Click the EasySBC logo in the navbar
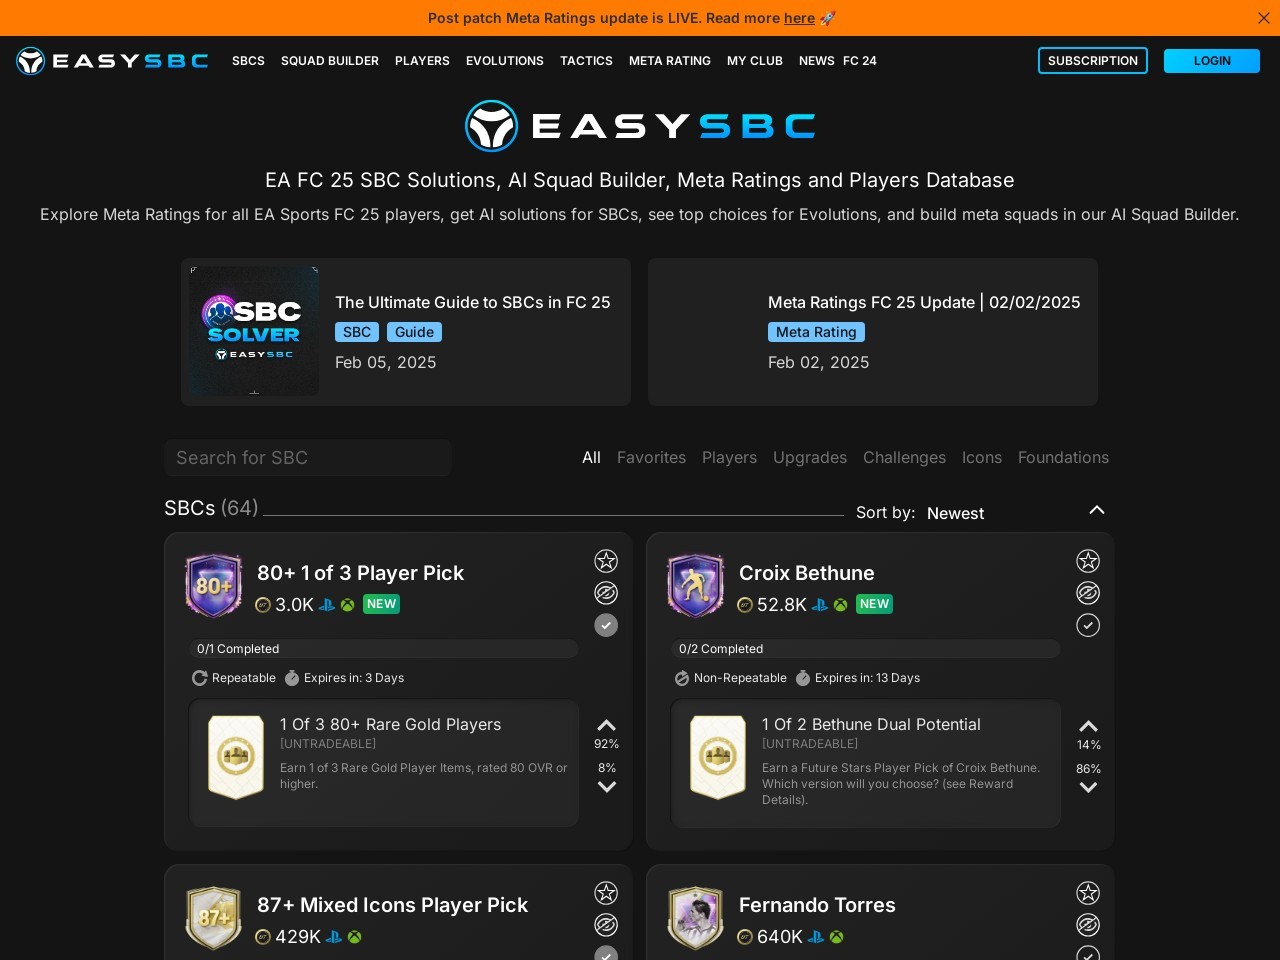 pyautogui.click(x=112, y=61)
